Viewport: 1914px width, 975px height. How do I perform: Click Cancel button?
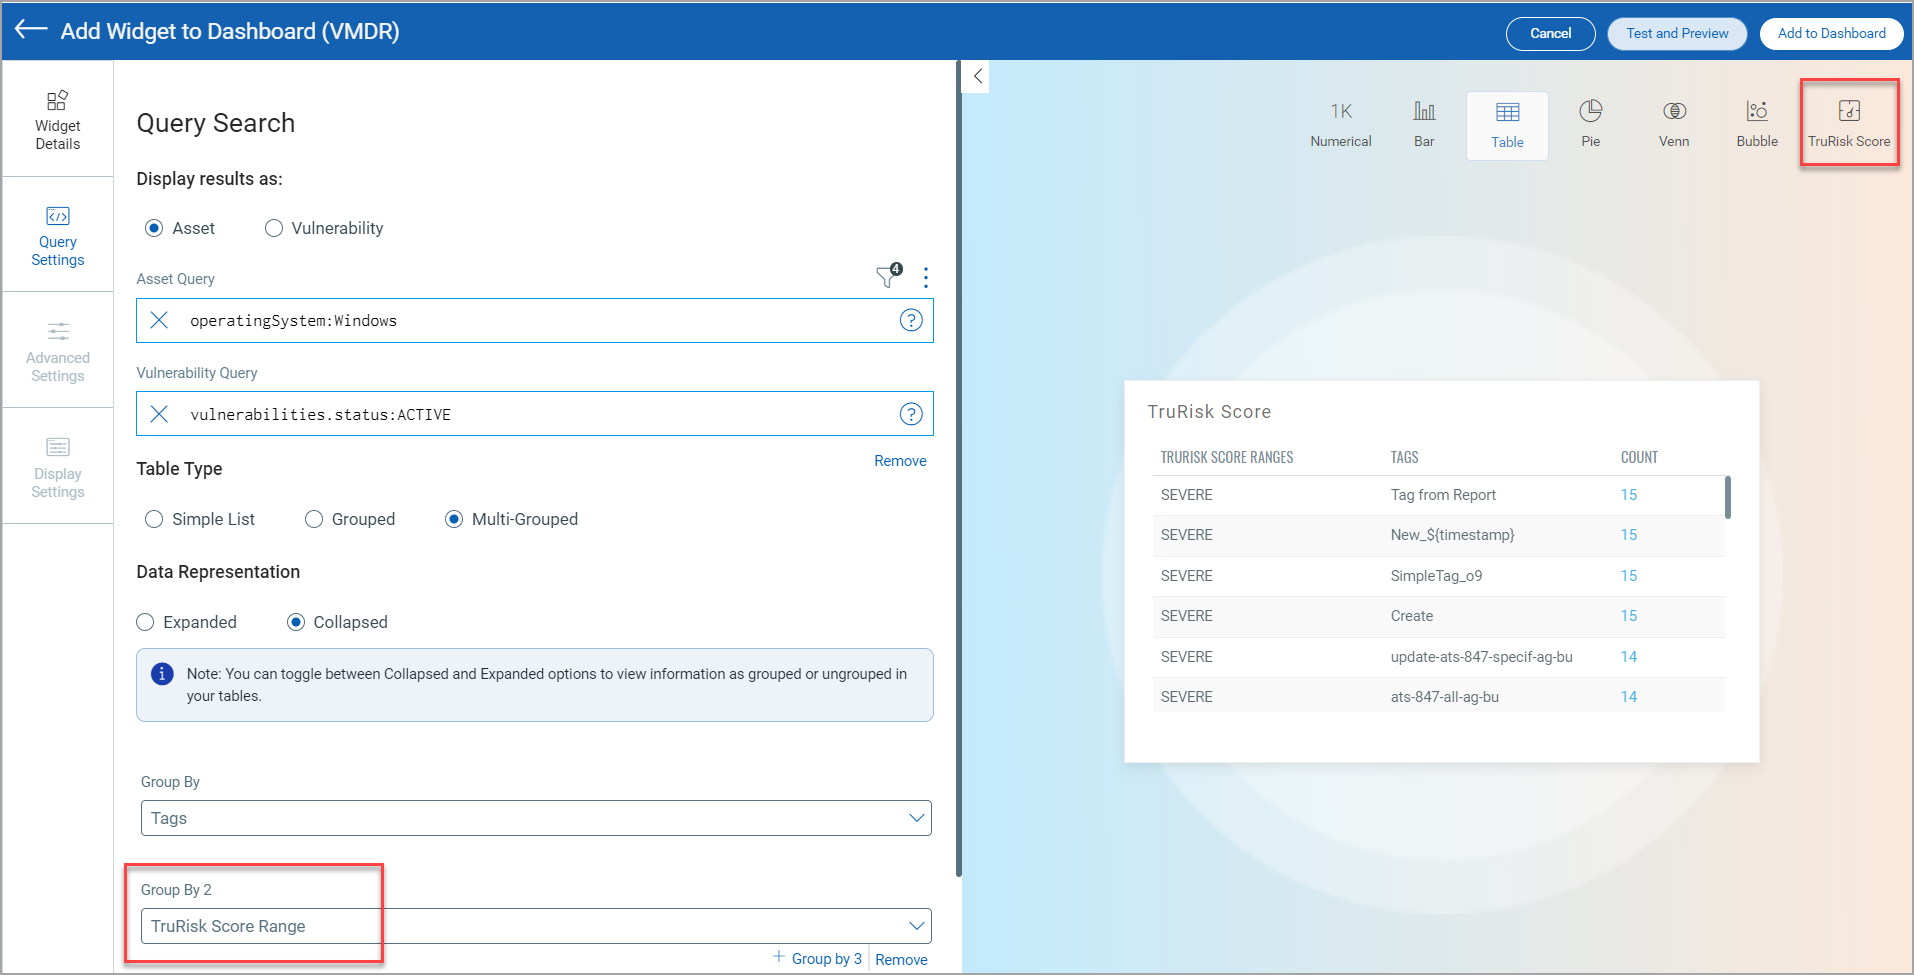(x=1550, y=33)
